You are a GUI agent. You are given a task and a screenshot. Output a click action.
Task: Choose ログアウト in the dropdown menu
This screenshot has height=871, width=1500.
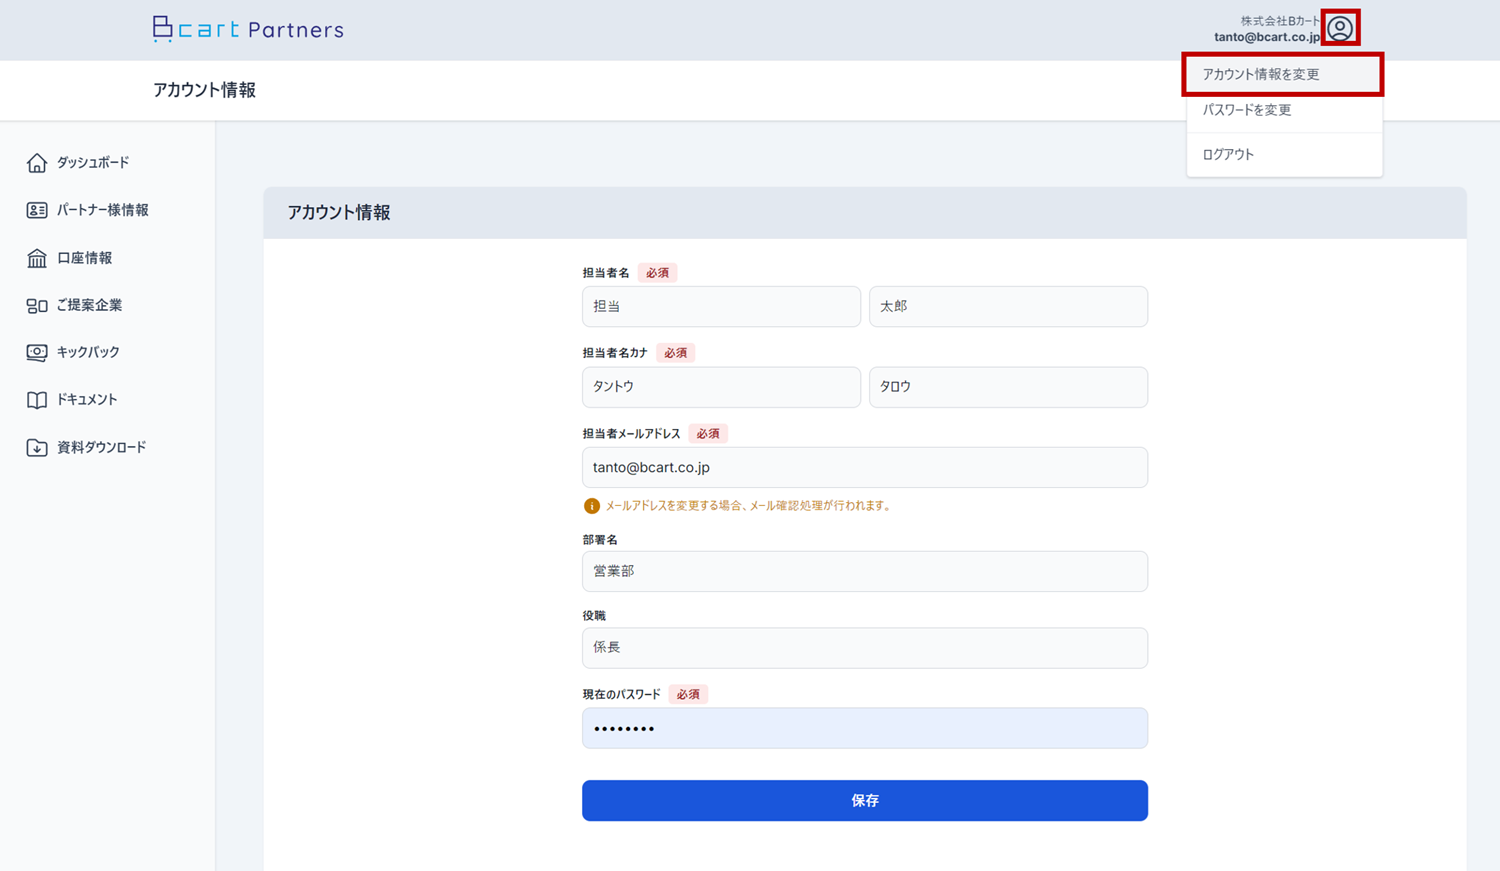1284,154
